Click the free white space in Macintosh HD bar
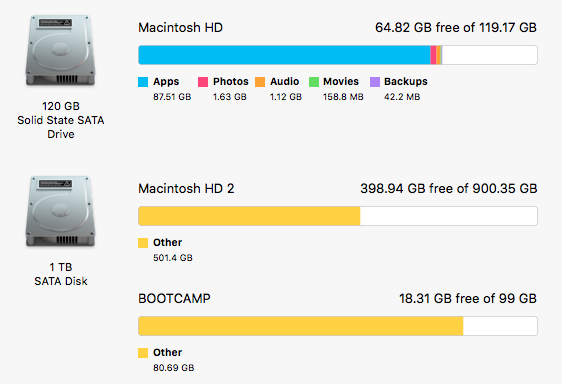The image size is (562, 384). click(x=490, y=55)
